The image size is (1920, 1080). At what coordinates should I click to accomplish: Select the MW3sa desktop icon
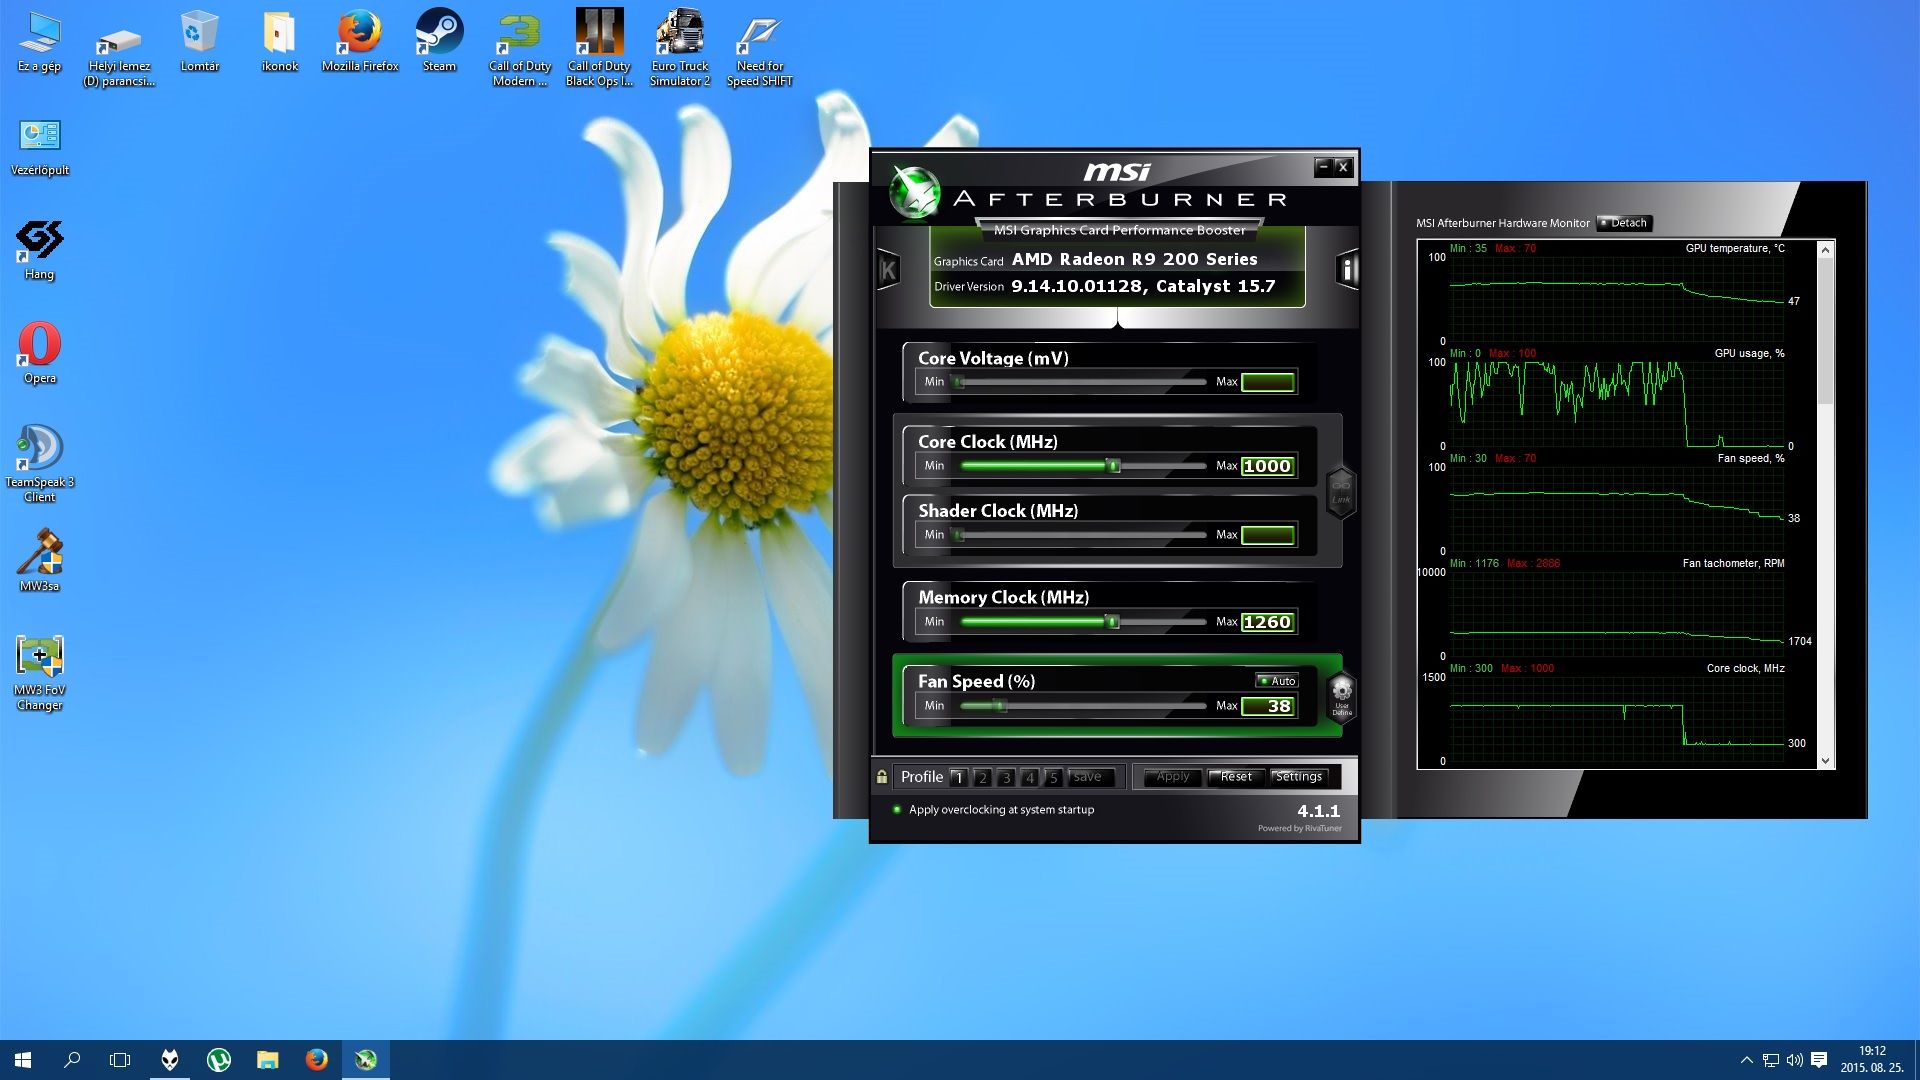[x=39, y=562]
